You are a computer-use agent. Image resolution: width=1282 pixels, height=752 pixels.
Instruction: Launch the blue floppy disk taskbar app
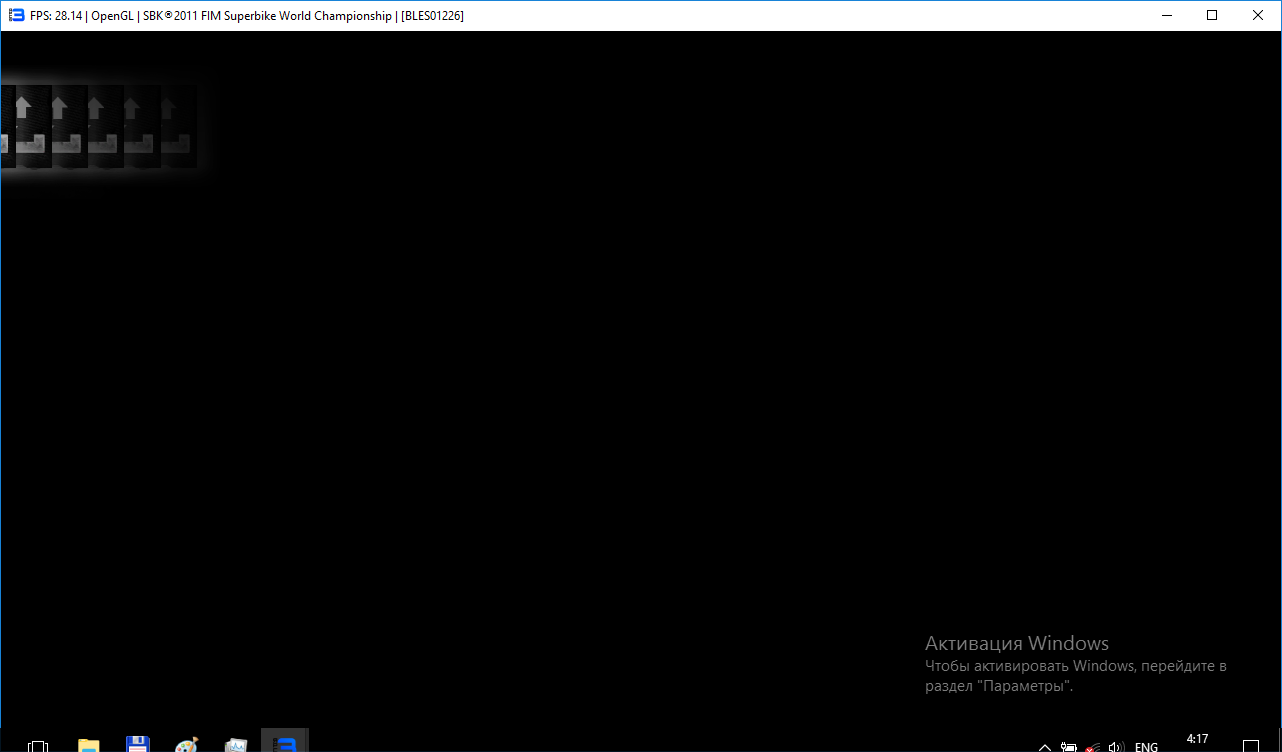coord(138,744)
